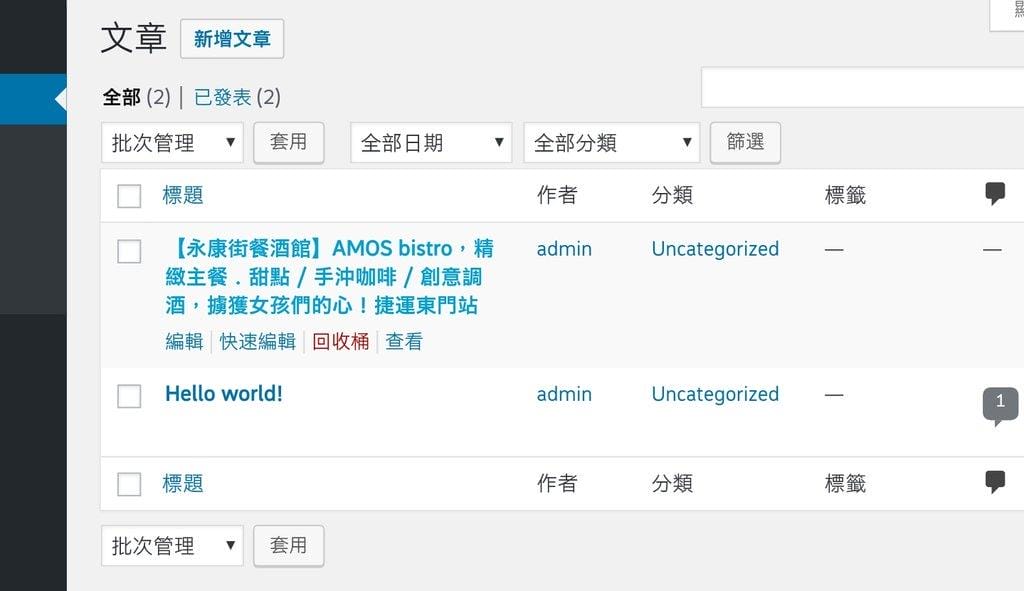Image resolution: width=1024 pixels, height=591 pixels.
Task: Click 查看 to view AMOS bistro post
Action: pos(404,342)
